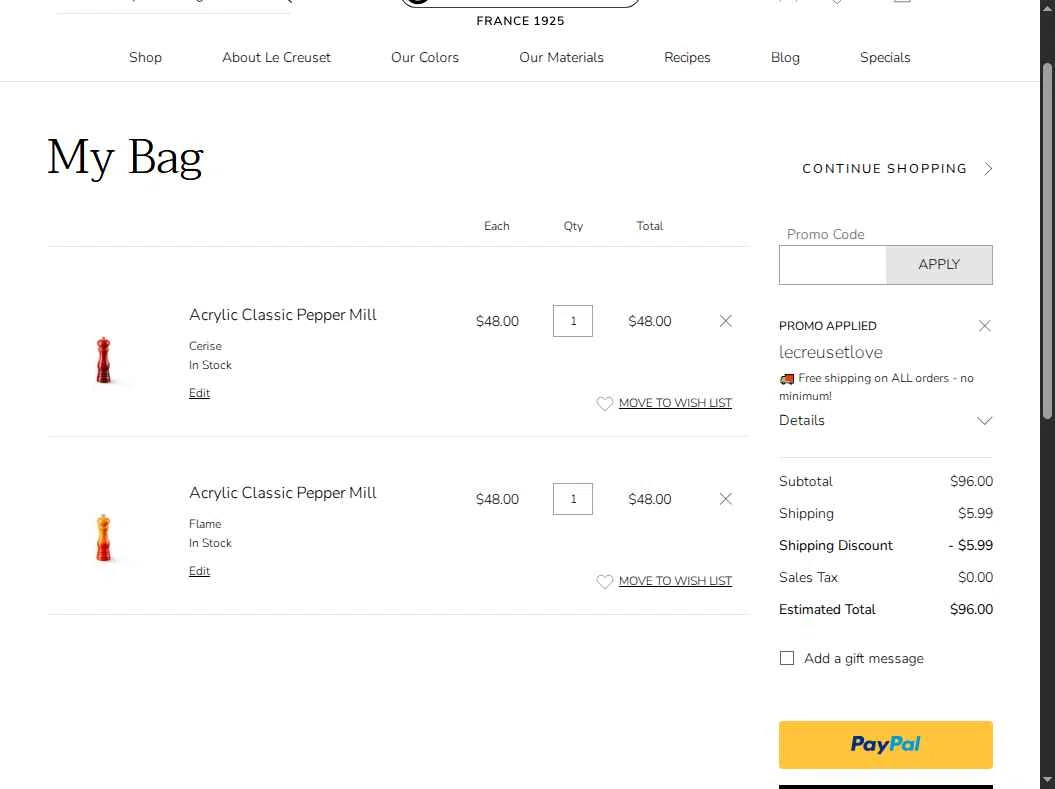Move Flame pepper mill to wish list
Screen dimensions: 1055x789
point(675,581)
